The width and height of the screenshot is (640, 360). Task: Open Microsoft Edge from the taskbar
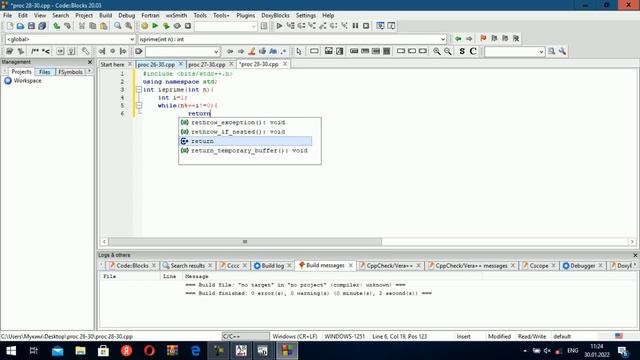coord(196,350)
